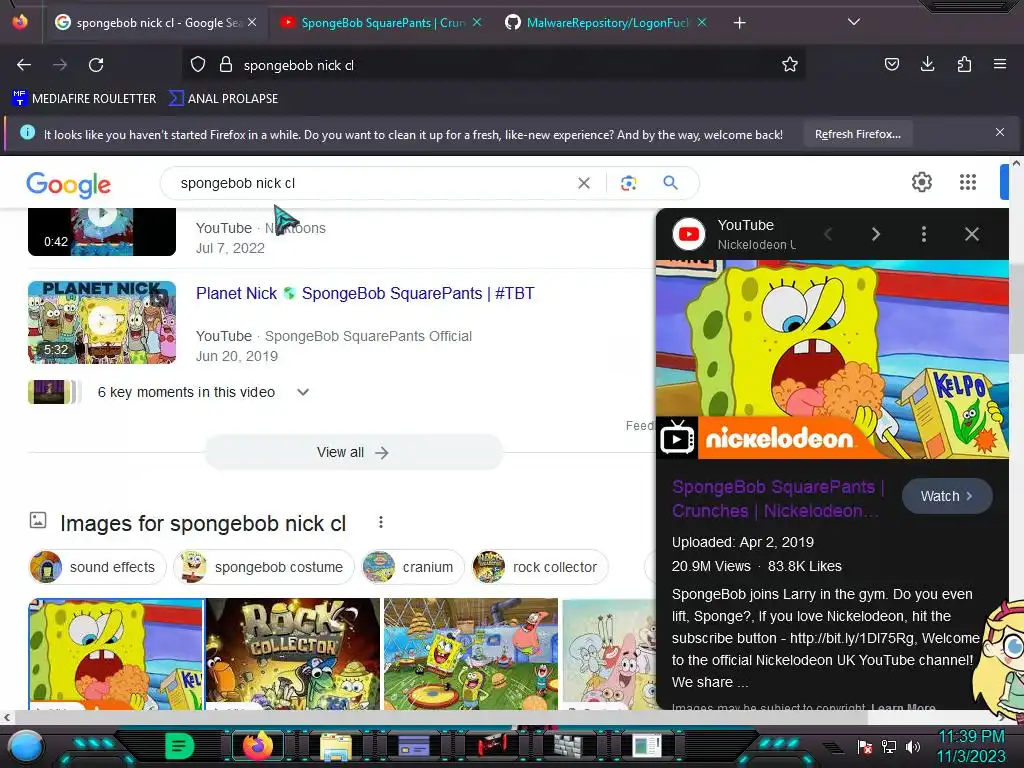
Task: Open the tracking protection shield icon
Action: tap(198, 65)
